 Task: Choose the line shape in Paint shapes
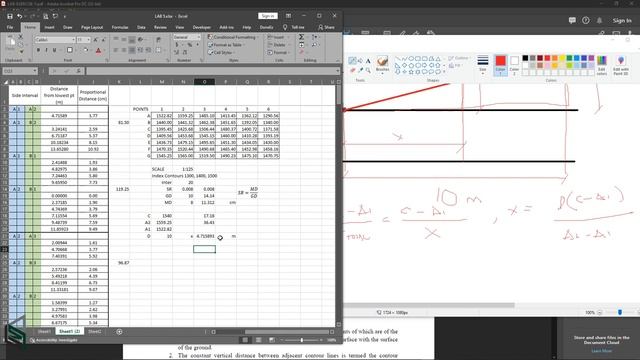(398, 59)
